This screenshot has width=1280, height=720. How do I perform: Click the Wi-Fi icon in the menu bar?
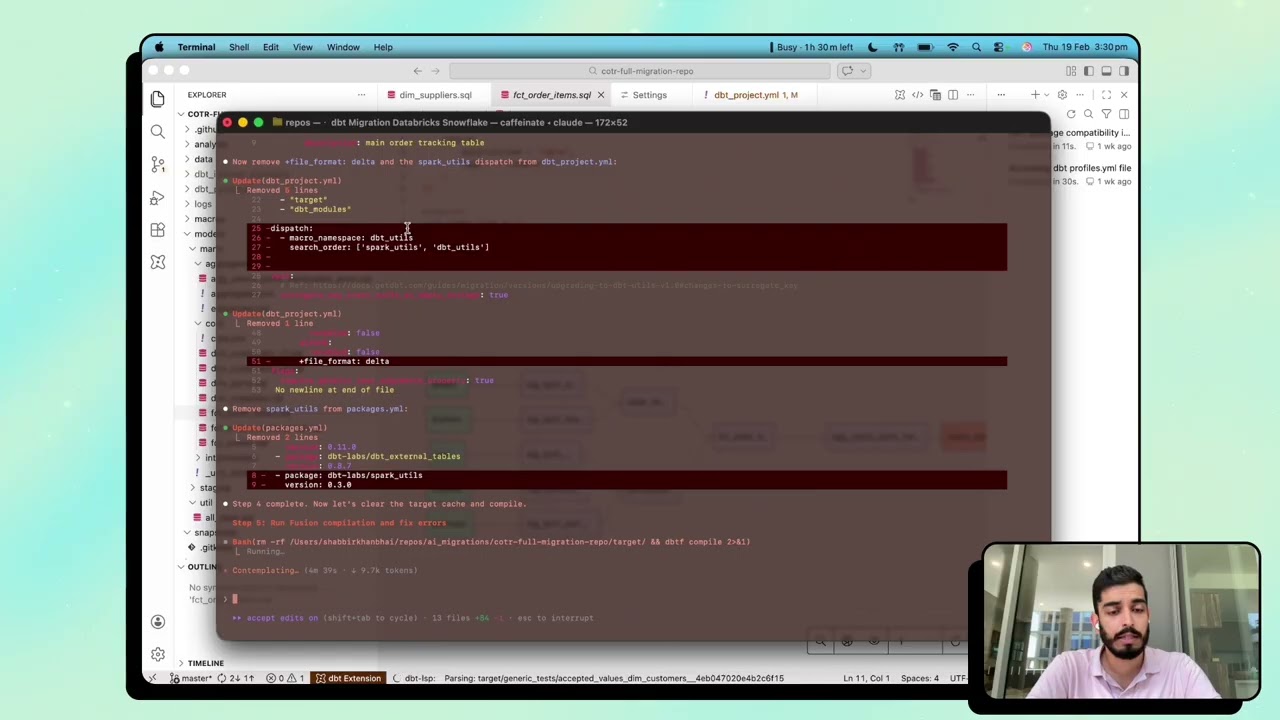pos(952,47)
